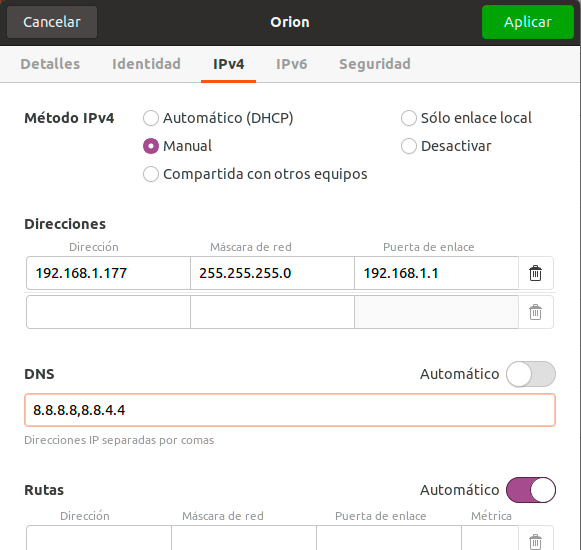The width and height of the screenshot is (581, 550).
Task: Click the Cancelar button
Action: point(52,22)
